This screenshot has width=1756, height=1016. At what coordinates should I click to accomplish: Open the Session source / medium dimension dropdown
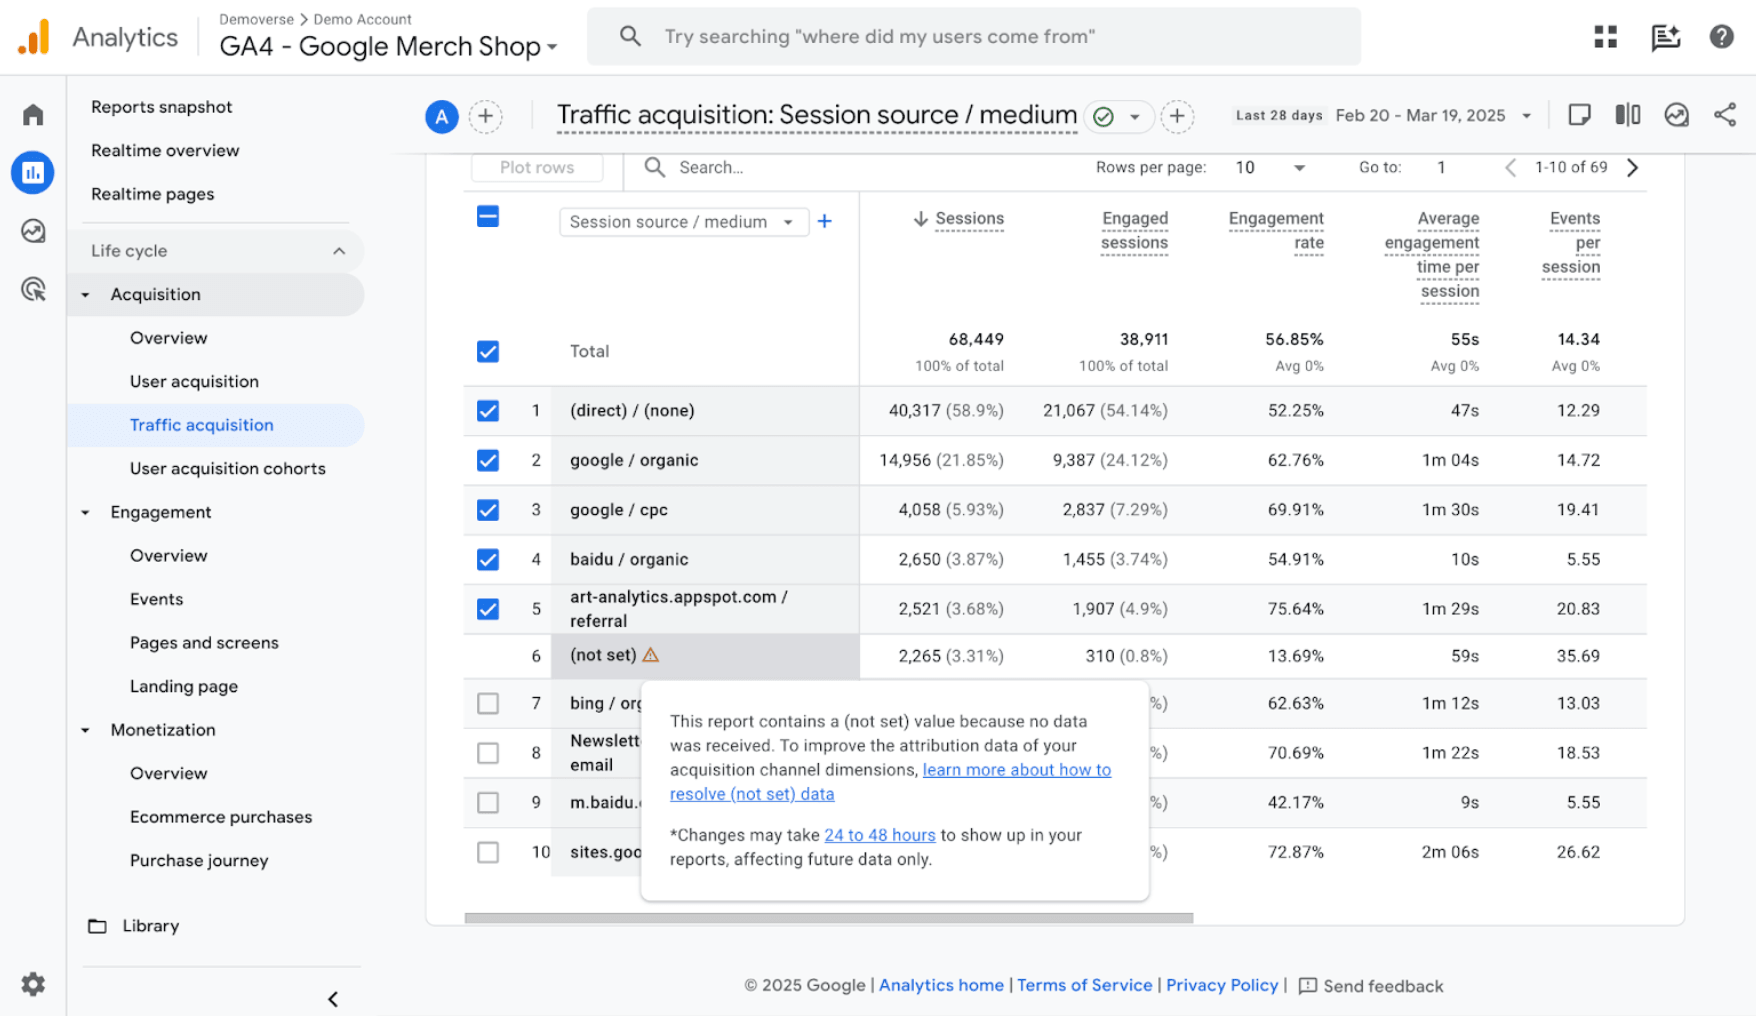[683, 221]
